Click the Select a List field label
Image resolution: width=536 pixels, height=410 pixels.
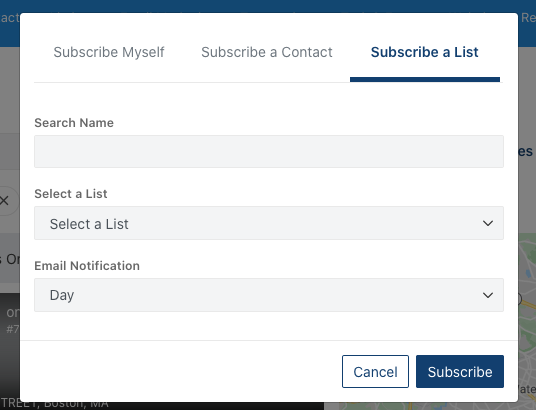click(71, 194)
